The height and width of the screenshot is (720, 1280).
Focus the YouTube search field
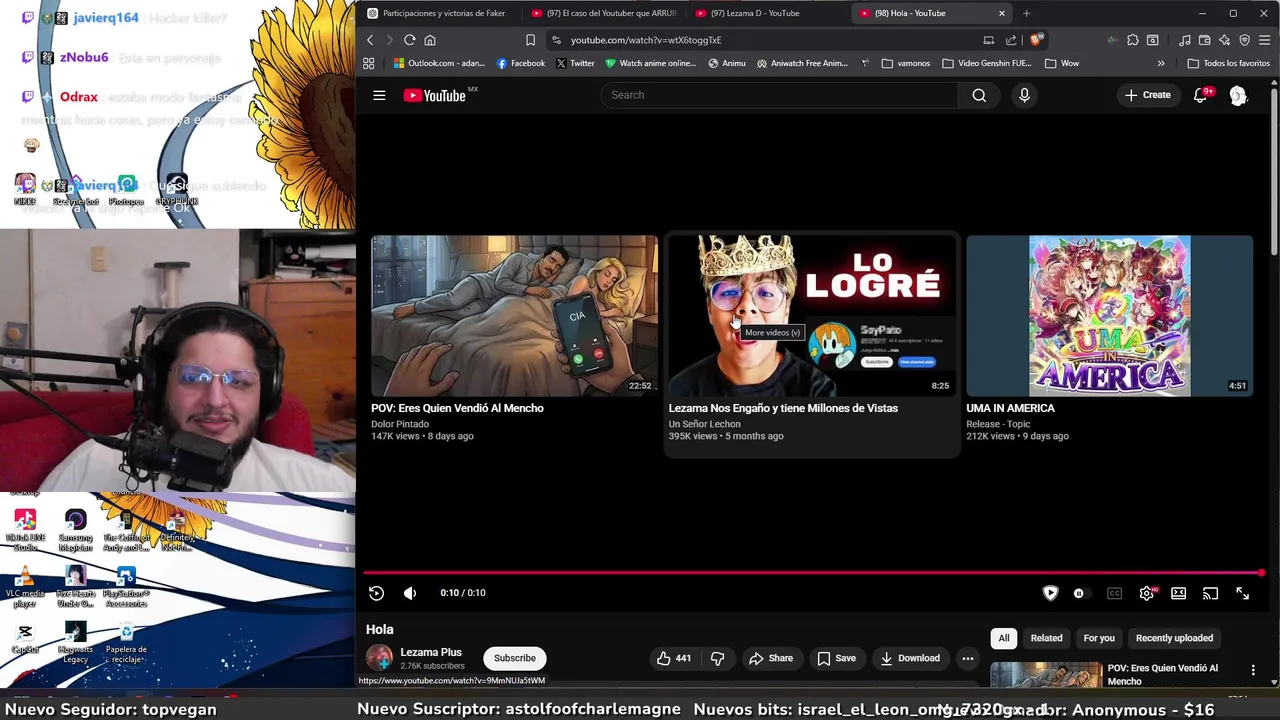point(780,95)
